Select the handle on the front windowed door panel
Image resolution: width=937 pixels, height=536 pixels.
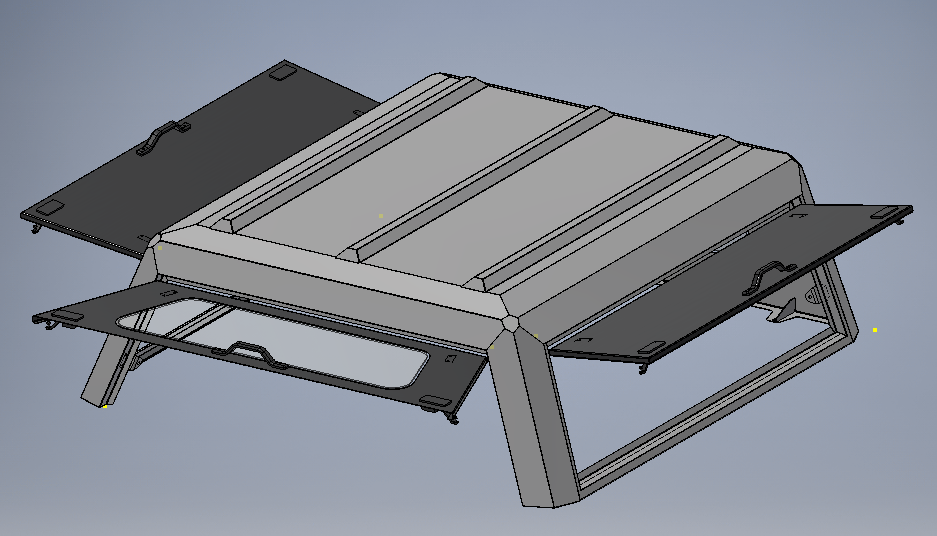click(250, 355)
